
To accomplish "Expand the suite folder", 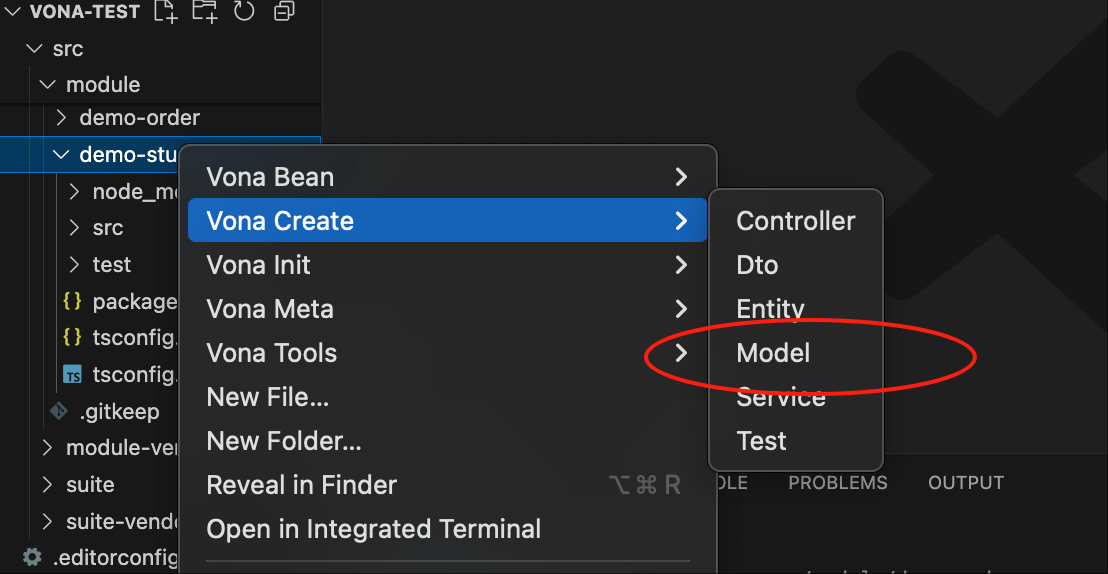I will [47, 485].
